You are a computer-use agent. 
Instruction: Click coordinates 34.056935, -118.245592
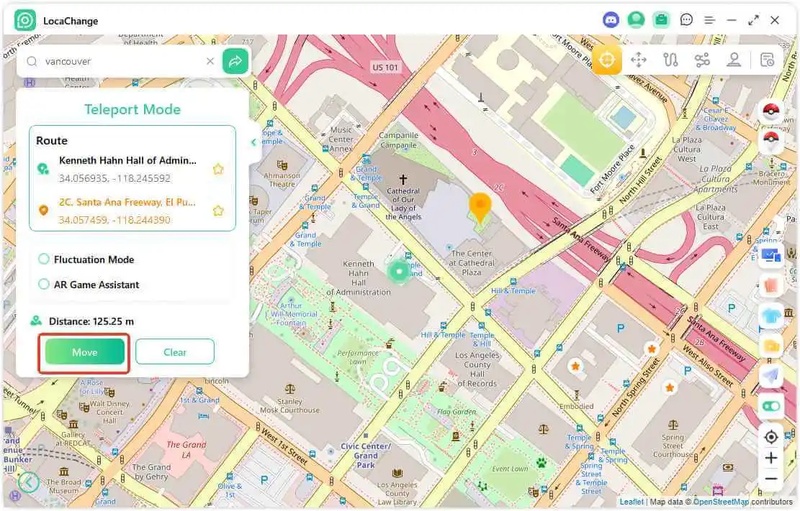click(114, 178)
